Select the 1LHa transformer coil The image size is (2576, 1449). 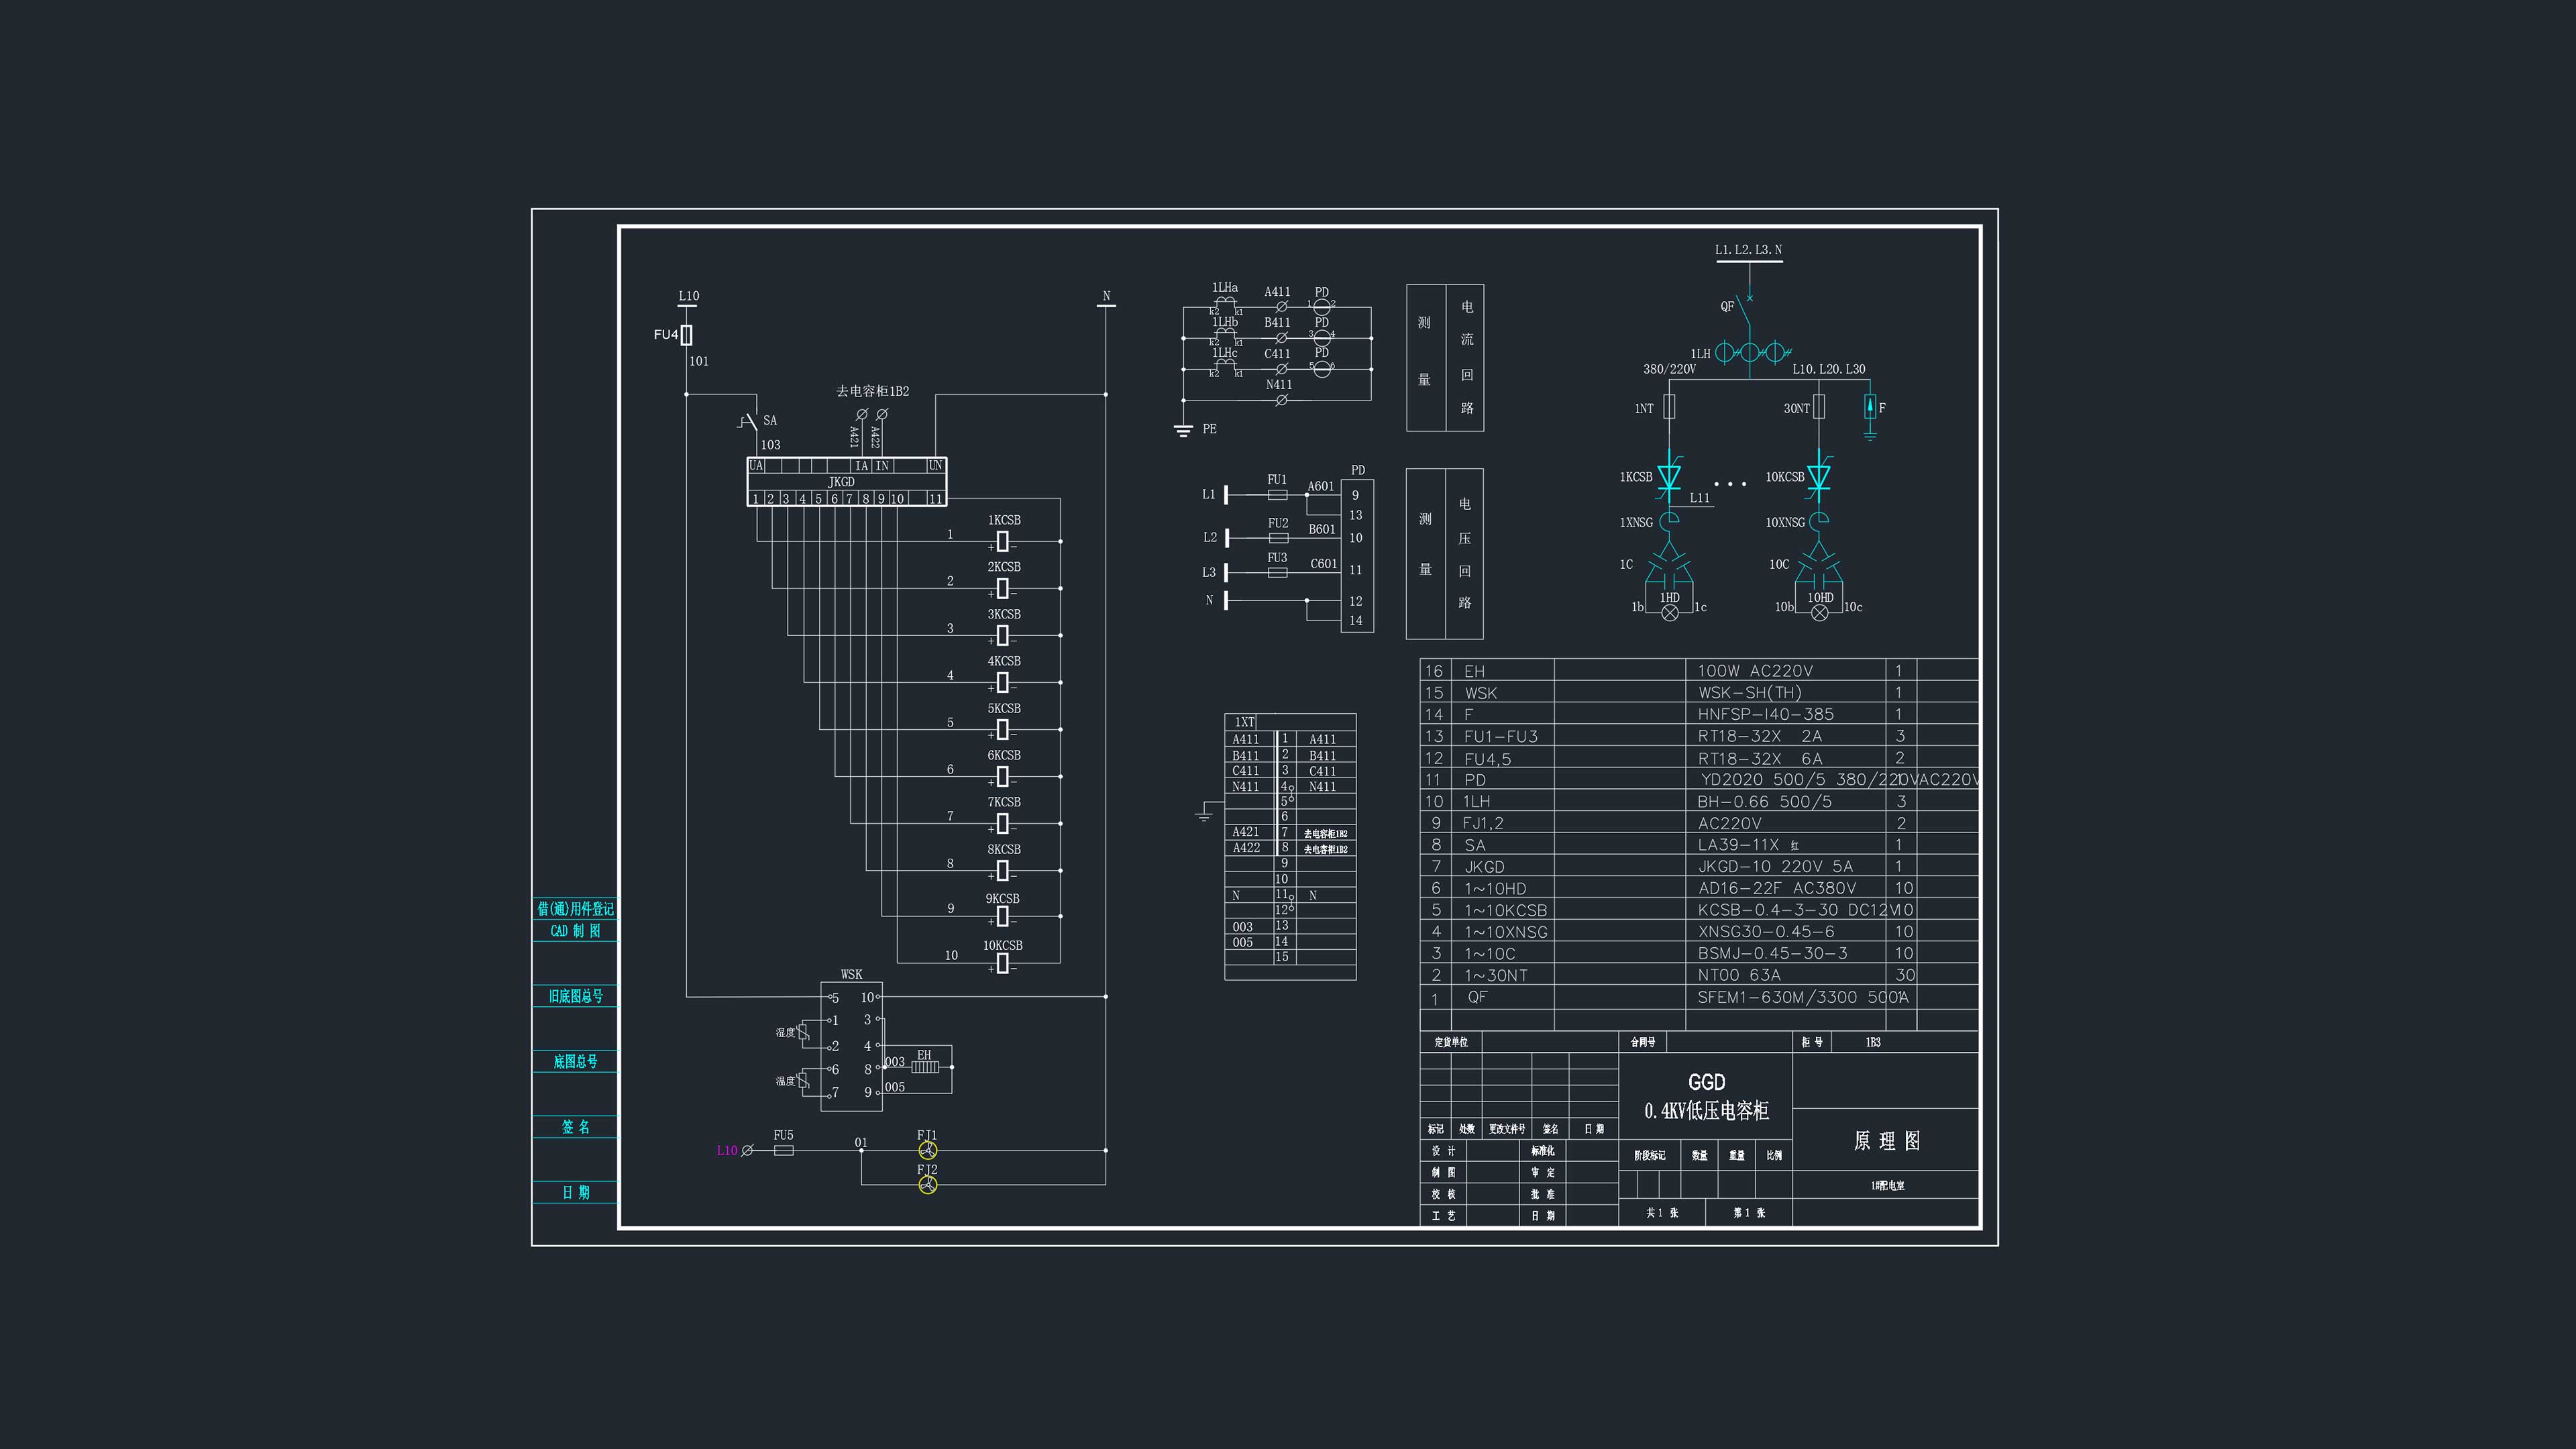tap(1226, 303)
